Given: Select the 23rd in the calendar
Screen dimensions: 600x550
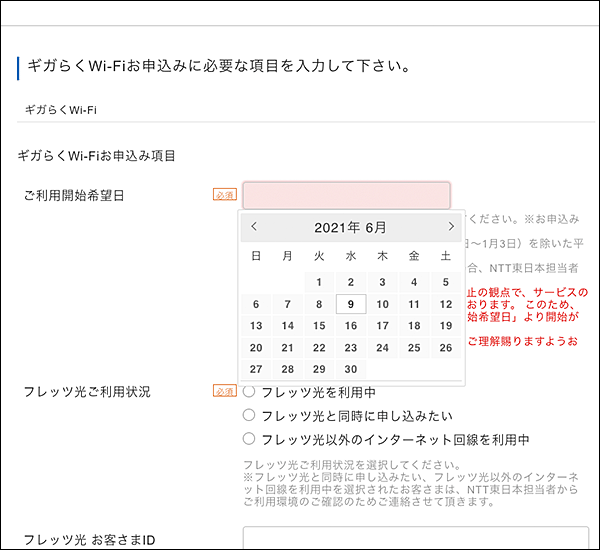Looking at the screenshot, I should 351,348.
